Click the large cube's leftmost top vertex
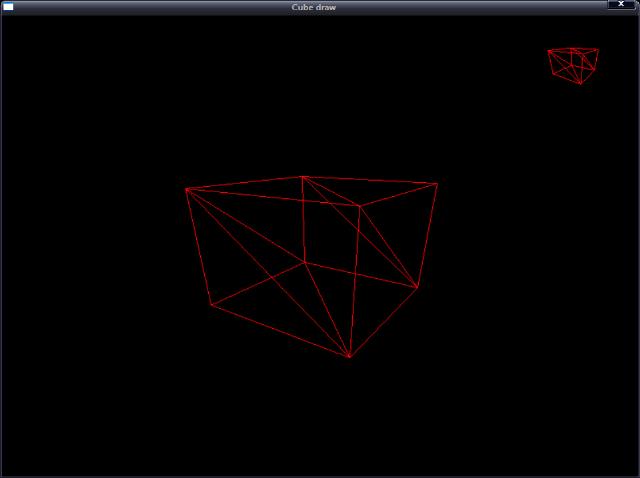This screenshot has width=640, height=478. tap(186, 188)
